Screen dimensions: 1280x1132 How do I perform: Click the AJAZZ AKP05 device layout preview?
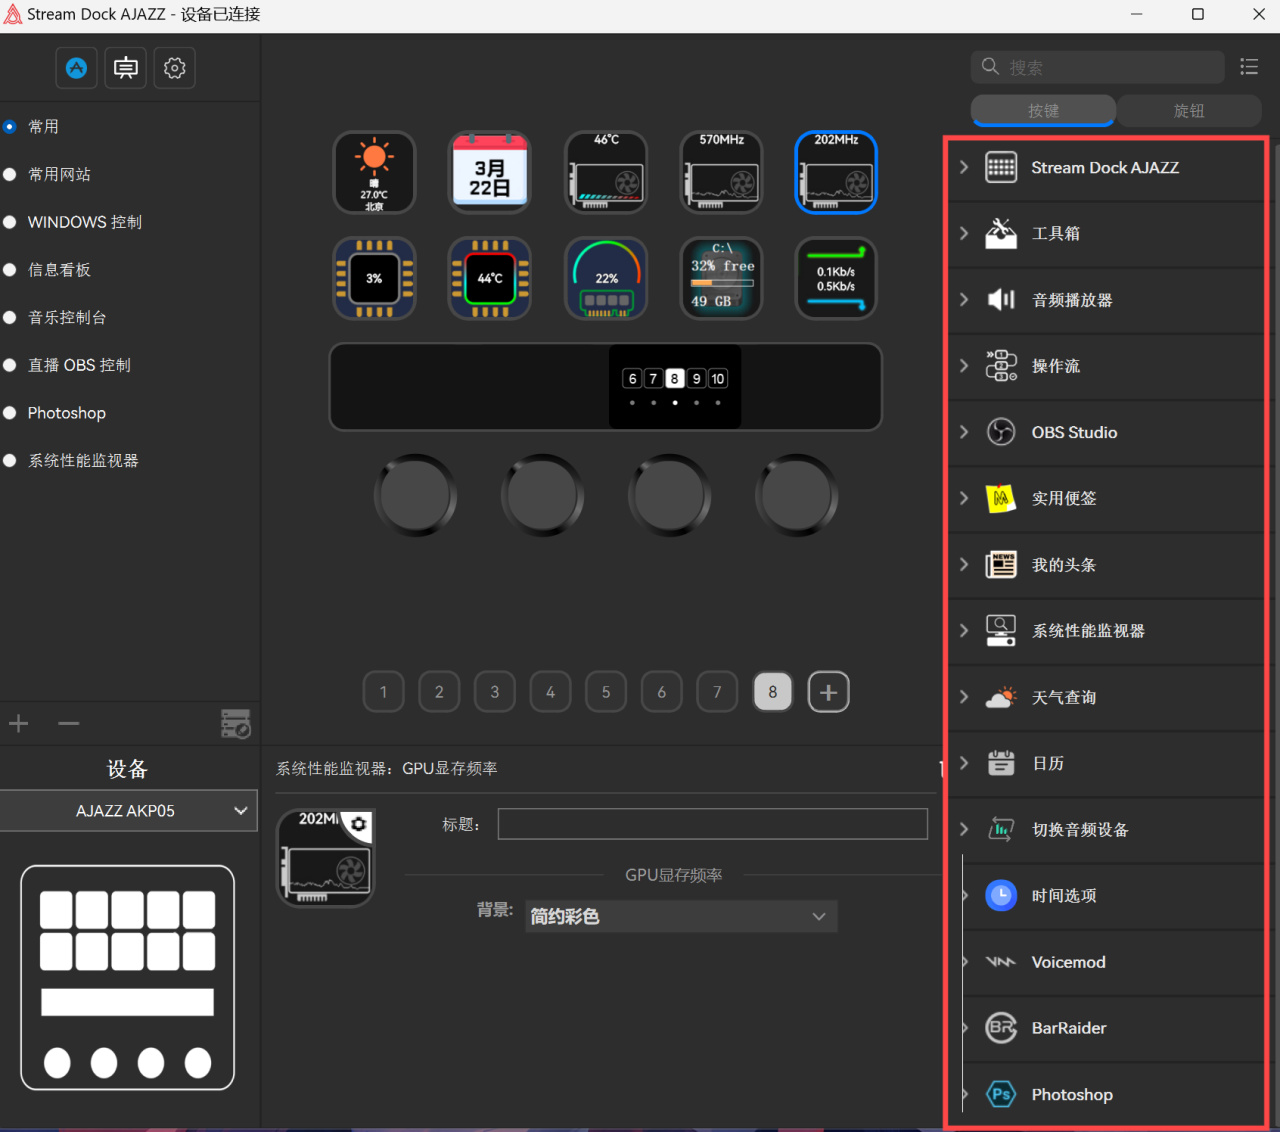pyautogui.click(x=128, y=977)
